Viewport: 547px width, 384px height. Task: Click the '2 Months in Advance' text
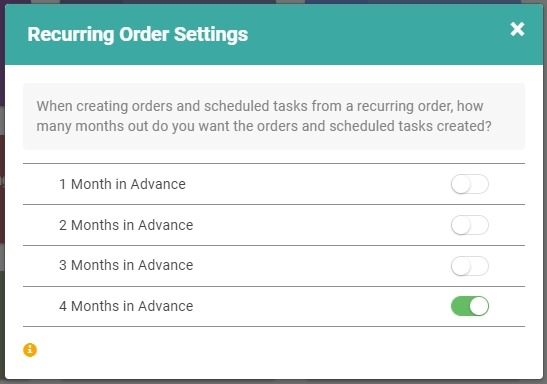[126, 225]
